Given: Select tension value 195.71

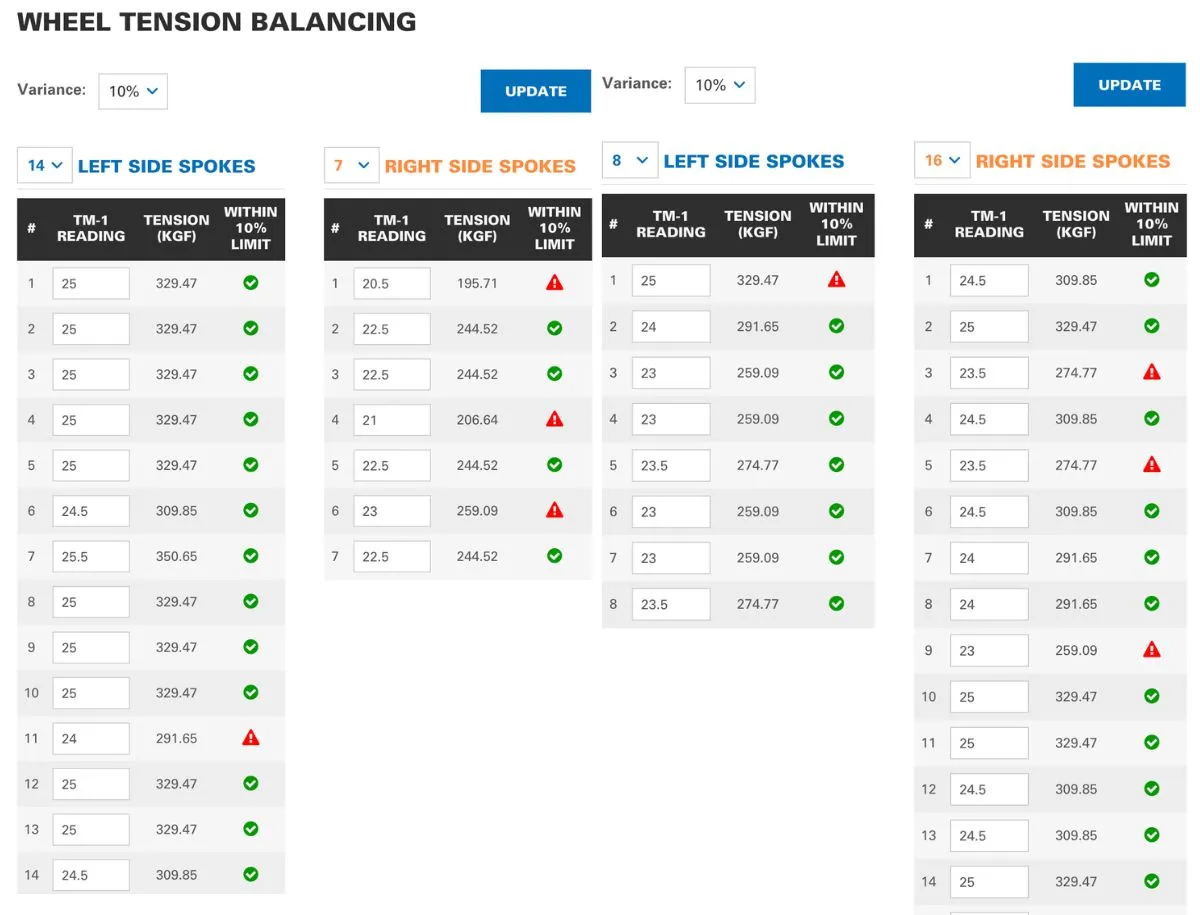Looking at the screenshot, I should [477, 283].
